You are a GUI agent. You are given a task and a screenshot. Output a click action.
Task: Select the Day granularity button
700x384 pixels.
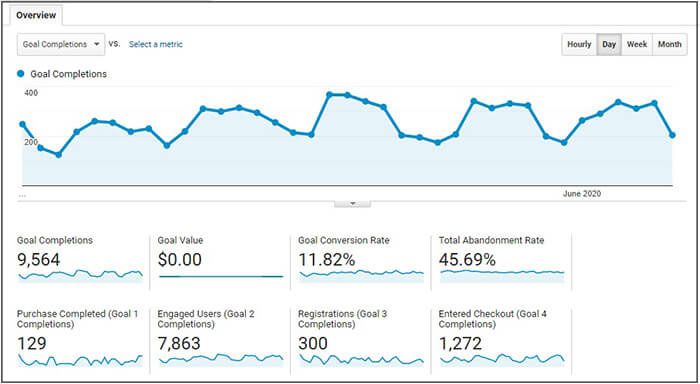[609, 45]
